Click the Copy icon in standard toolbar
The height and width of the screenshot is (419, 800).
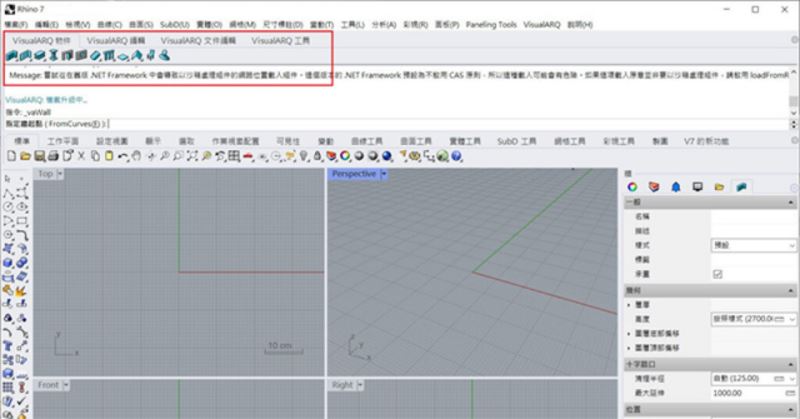pos(95,156)
